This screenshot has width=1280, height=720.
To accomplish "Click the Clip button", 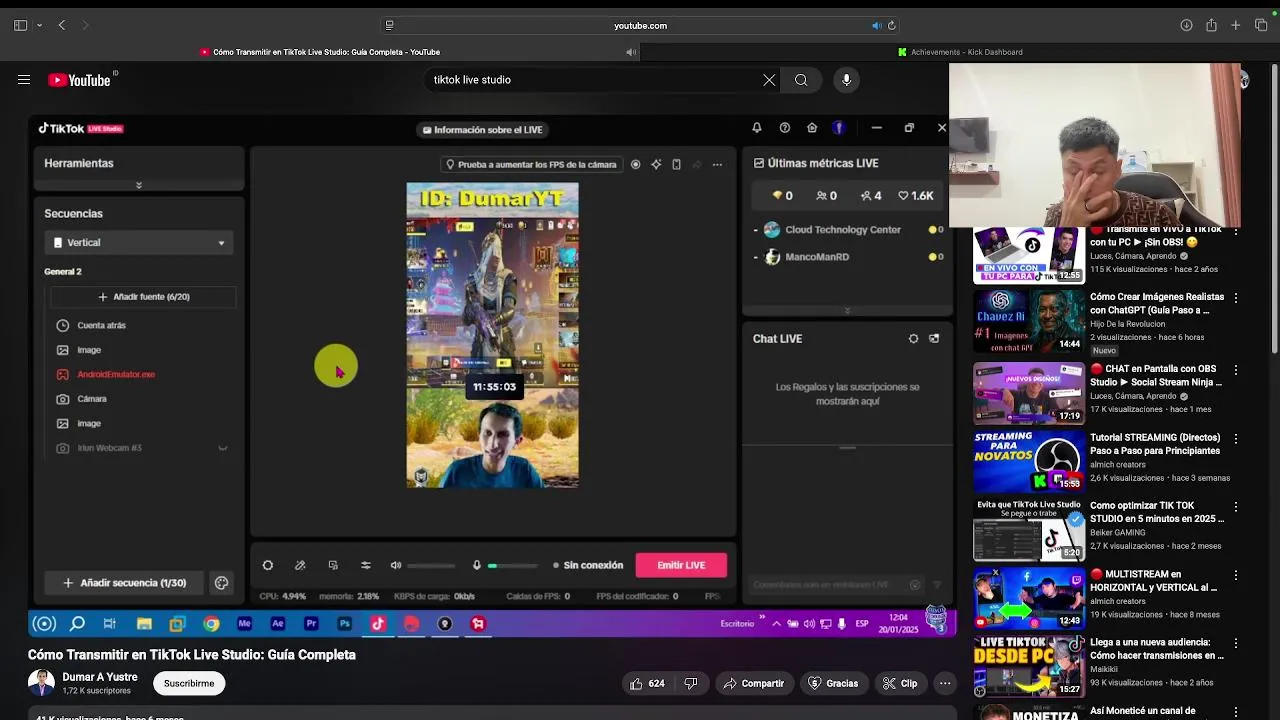I will pos(899,683).
